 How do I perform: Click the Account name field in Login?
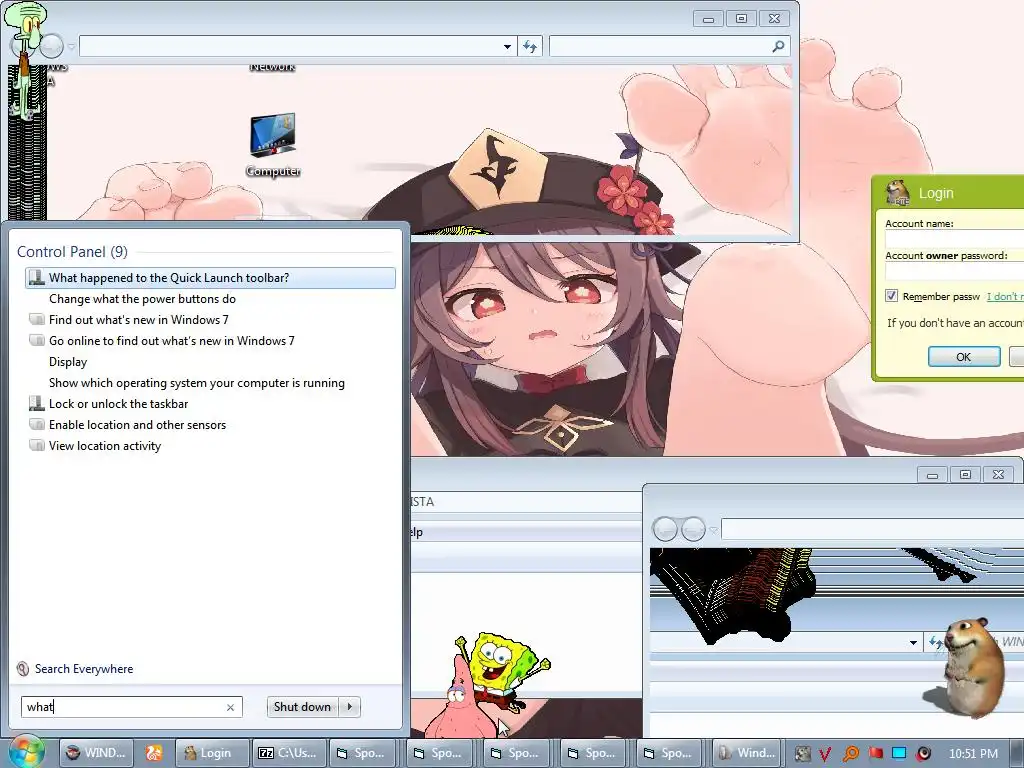[955, 239]
